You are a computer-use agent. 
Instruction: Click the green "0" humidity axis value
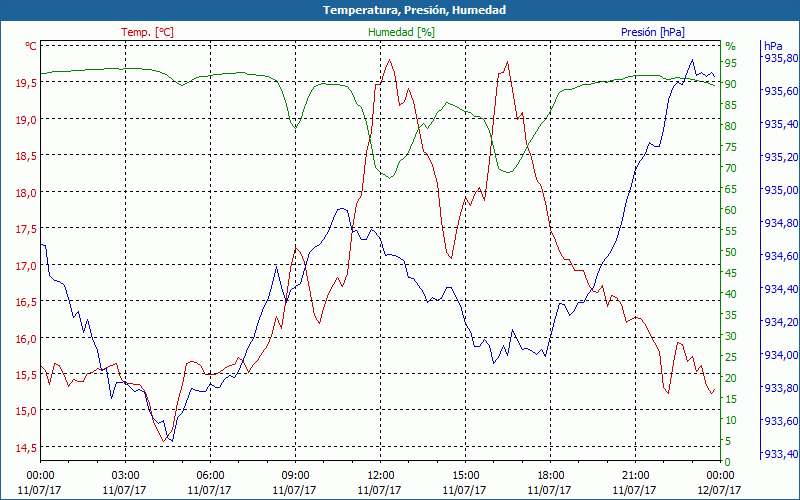(728, 462)
